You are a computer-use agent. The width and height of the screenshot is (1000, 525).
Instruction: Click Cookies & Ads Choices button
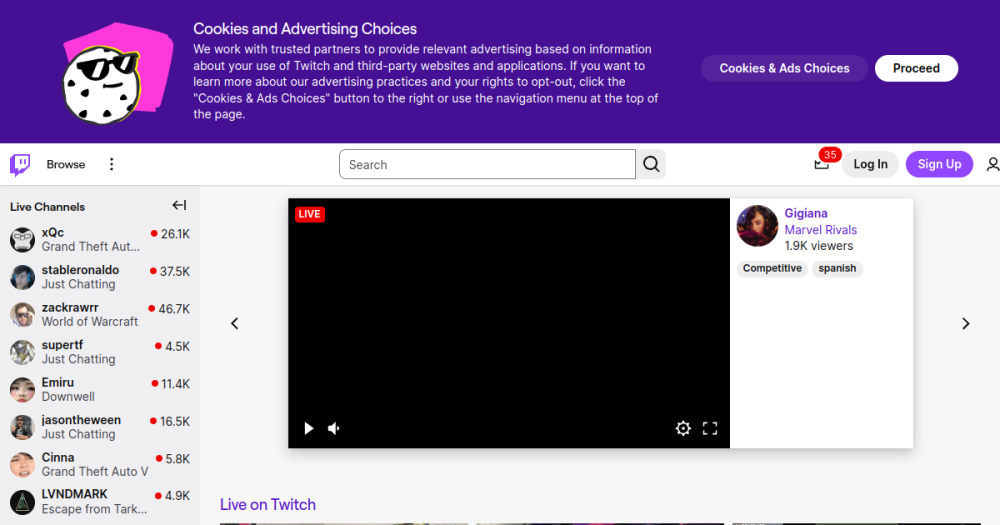coord(784,68)
